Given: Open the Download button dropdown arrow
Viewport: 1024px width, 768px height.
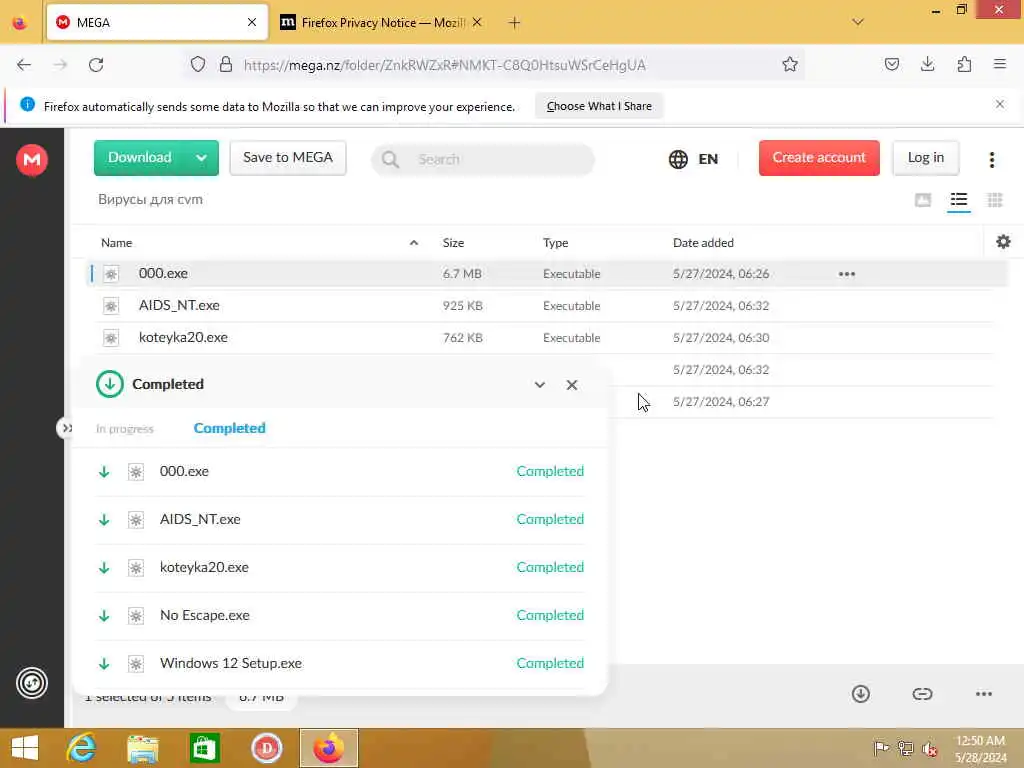Looking at the screenshot, I should point(202,157).
